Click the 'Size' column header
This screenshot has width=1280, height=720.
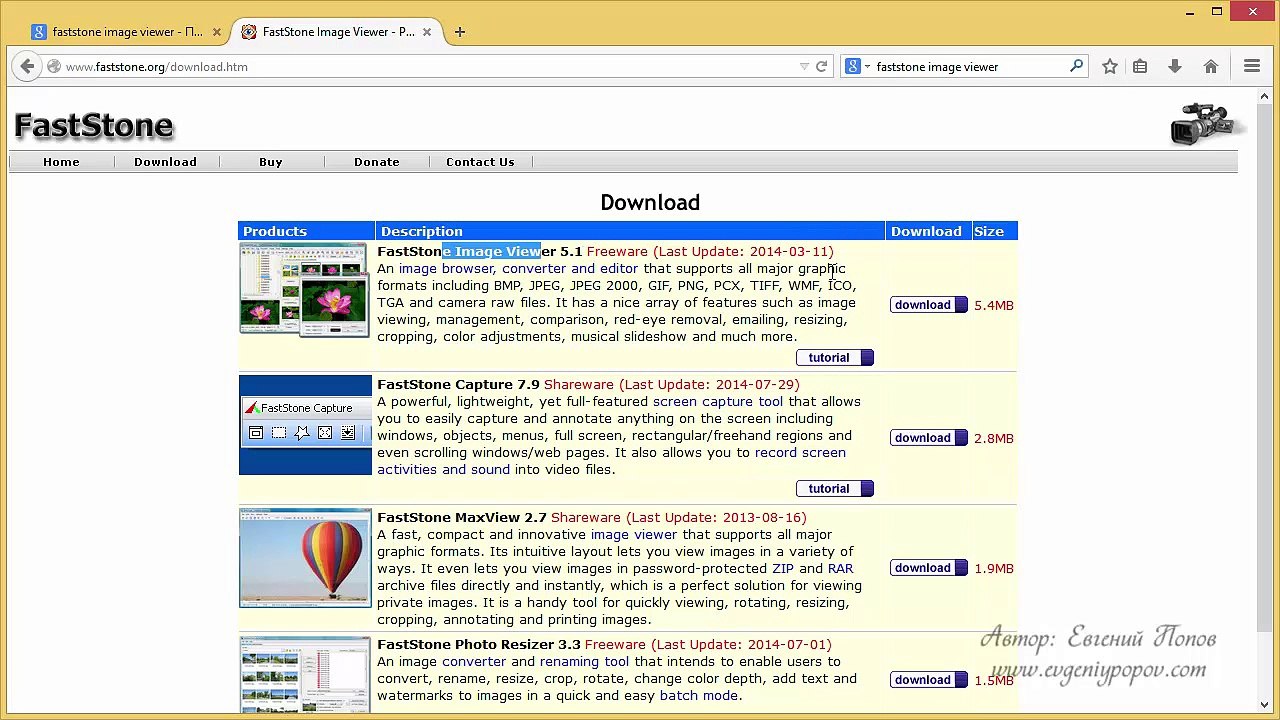click(x=989, y=232)
